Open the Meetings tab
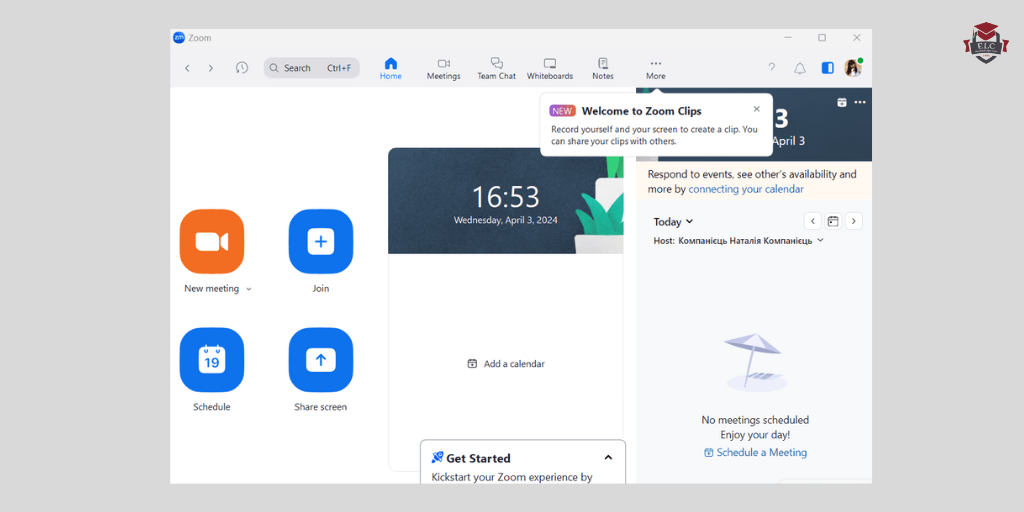 tap(443, 69)
